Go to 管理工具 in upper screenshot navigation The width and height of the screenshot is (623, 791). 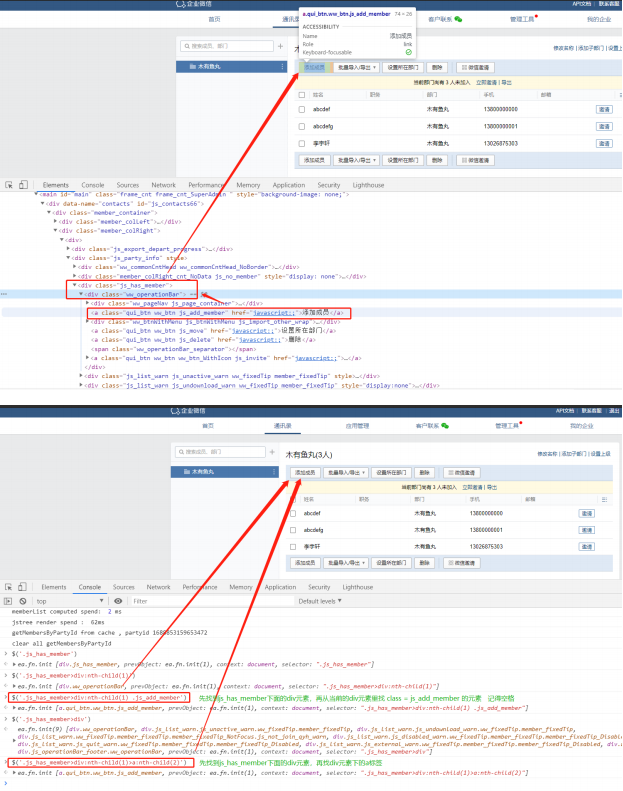tap(522, 19)
